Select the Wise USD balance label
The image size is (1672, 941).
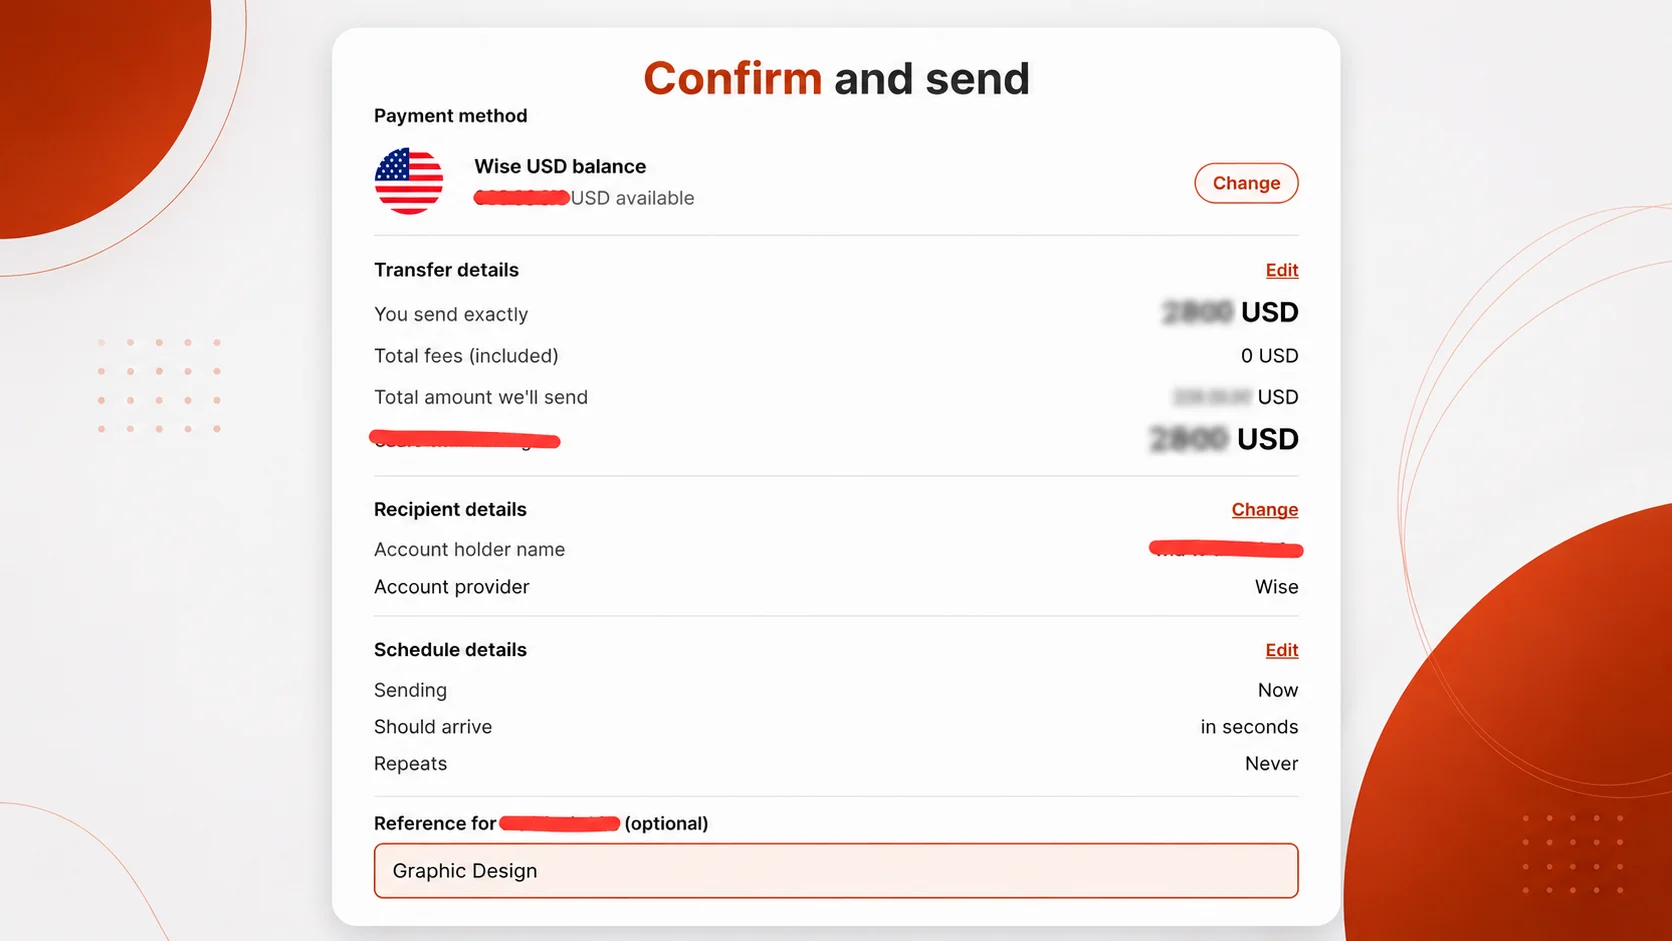tap(560, 166)
